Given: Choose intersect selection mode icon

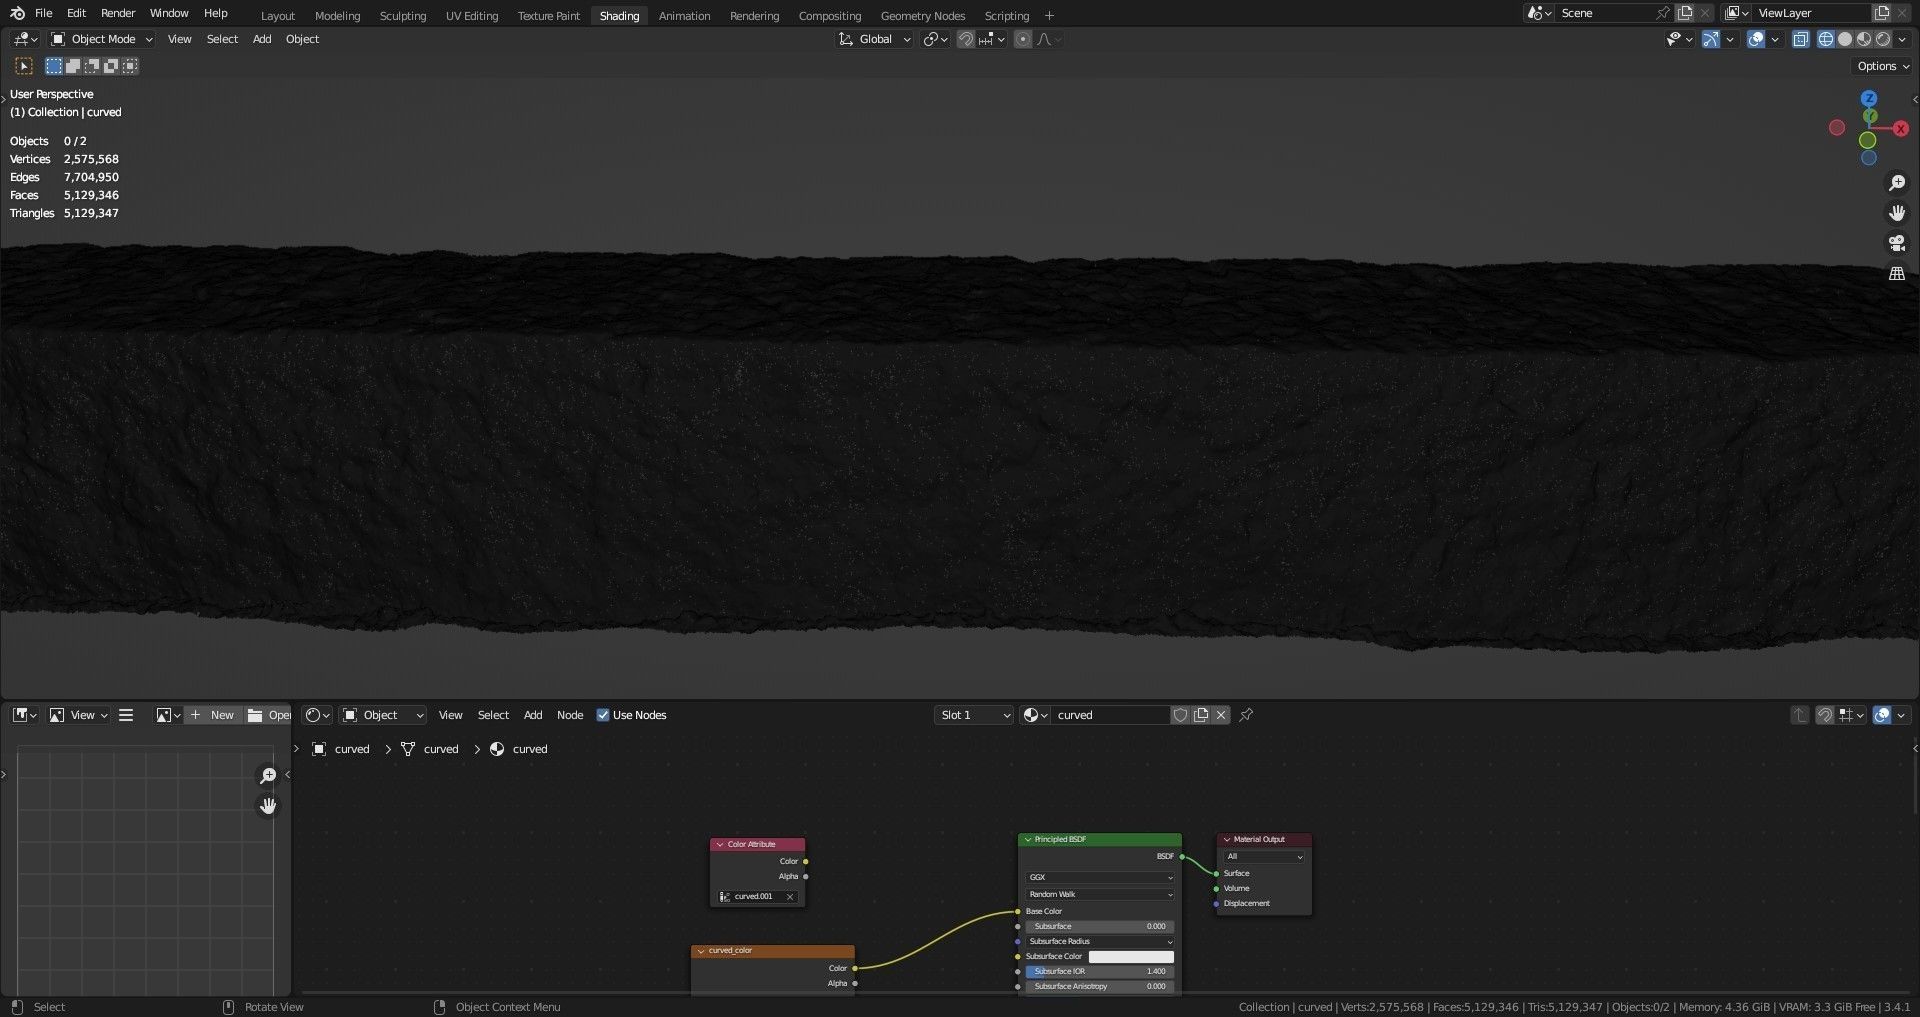Looking at the screenshot, I should tap(130, 66).
